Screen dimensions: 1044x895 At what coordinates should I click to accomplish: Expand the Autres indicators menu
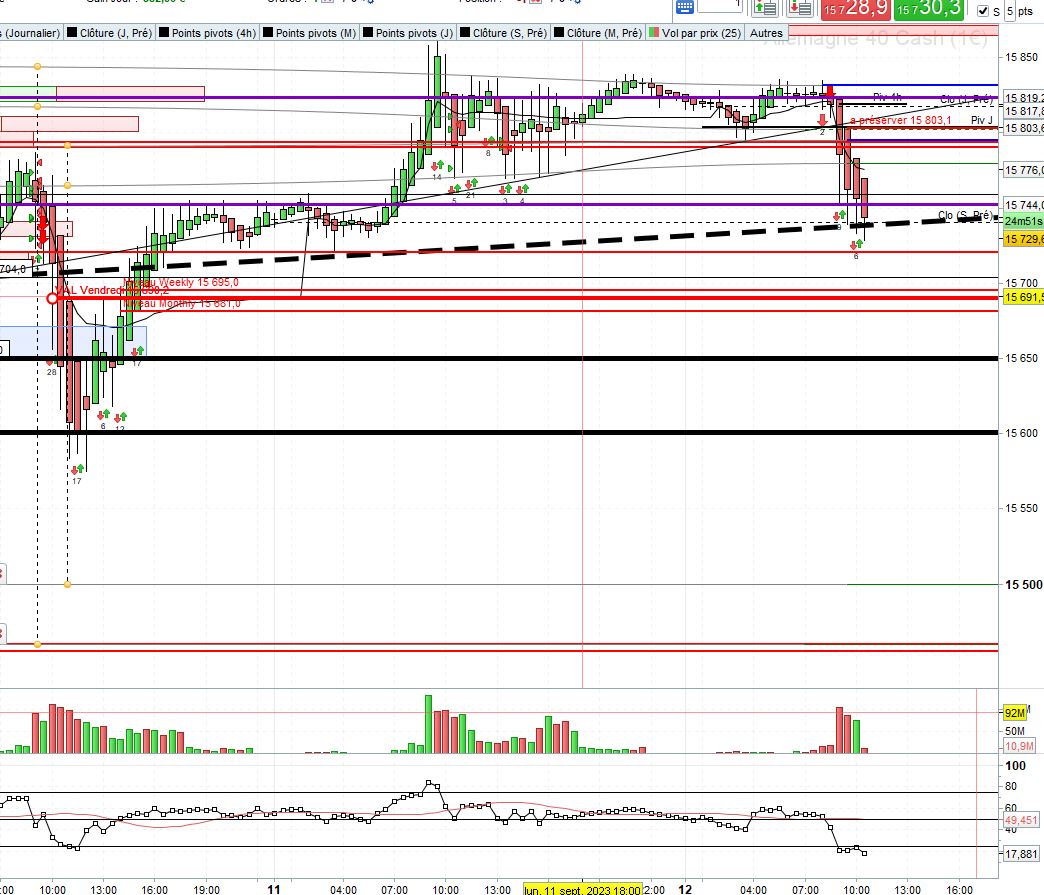pyautogui.click(x=766, y=33)
